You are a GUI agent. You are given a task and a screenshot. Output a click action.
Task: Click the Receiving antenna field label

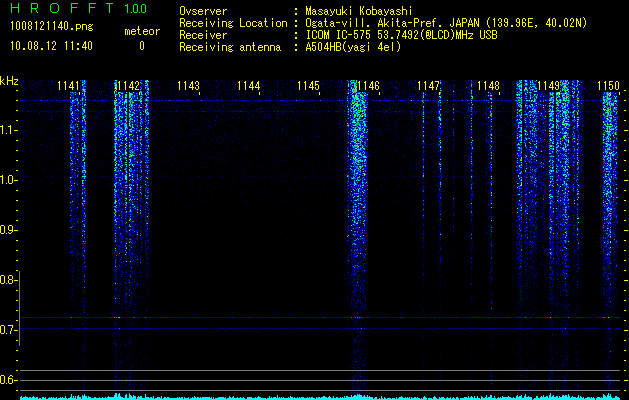pos(230,47)
